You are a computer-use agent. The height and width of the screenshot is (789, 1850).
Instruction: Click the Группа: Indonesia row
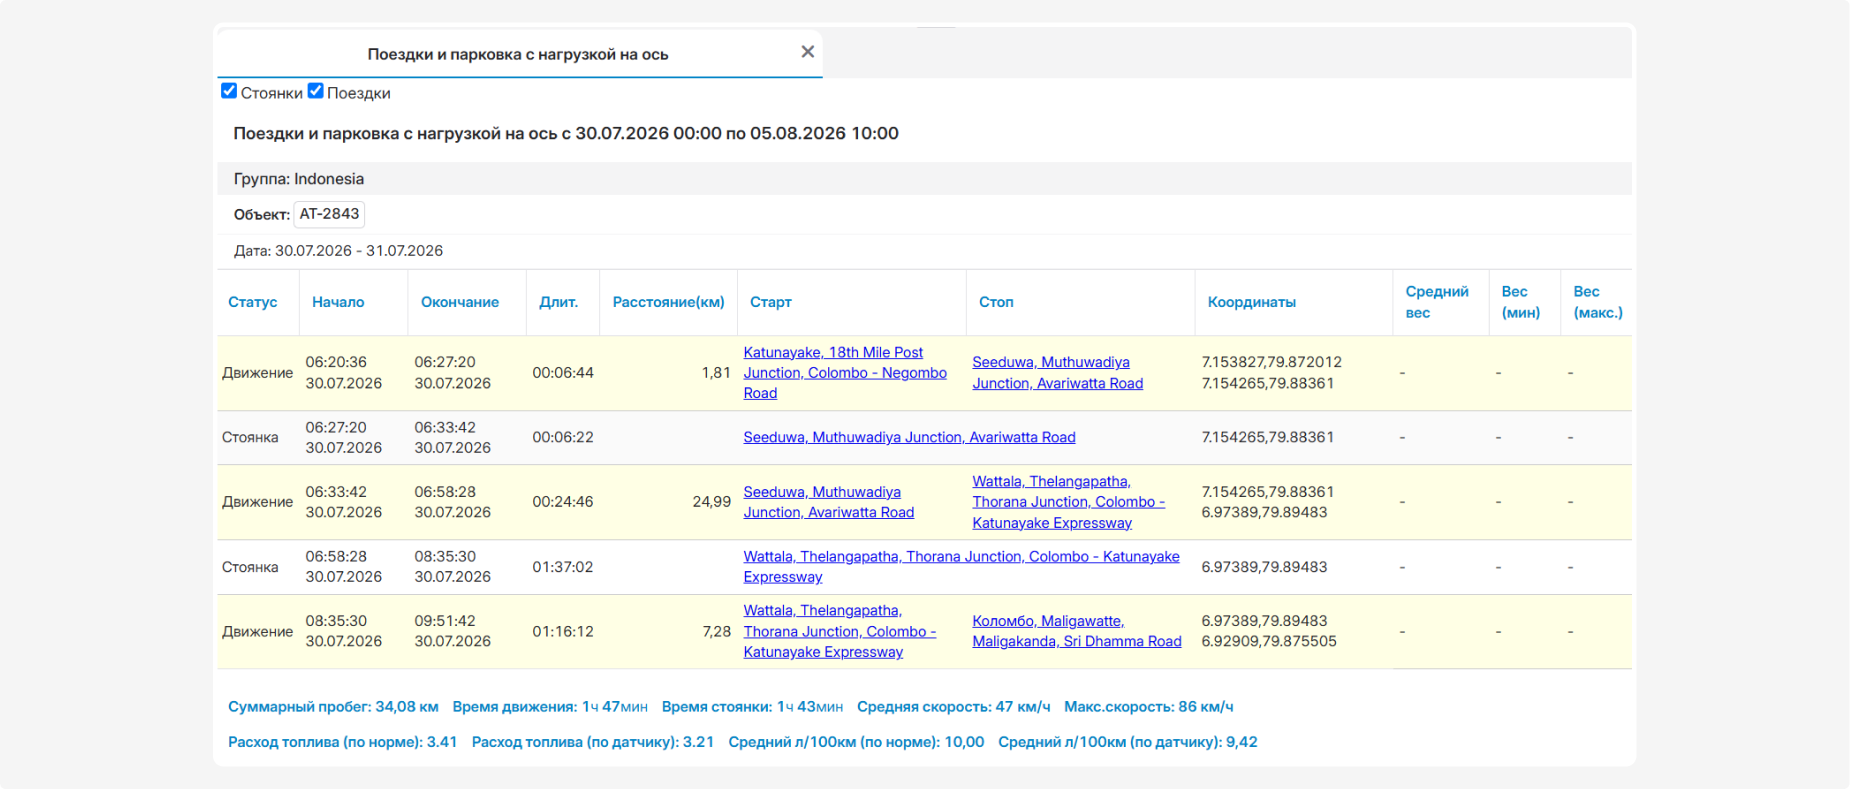925,179
